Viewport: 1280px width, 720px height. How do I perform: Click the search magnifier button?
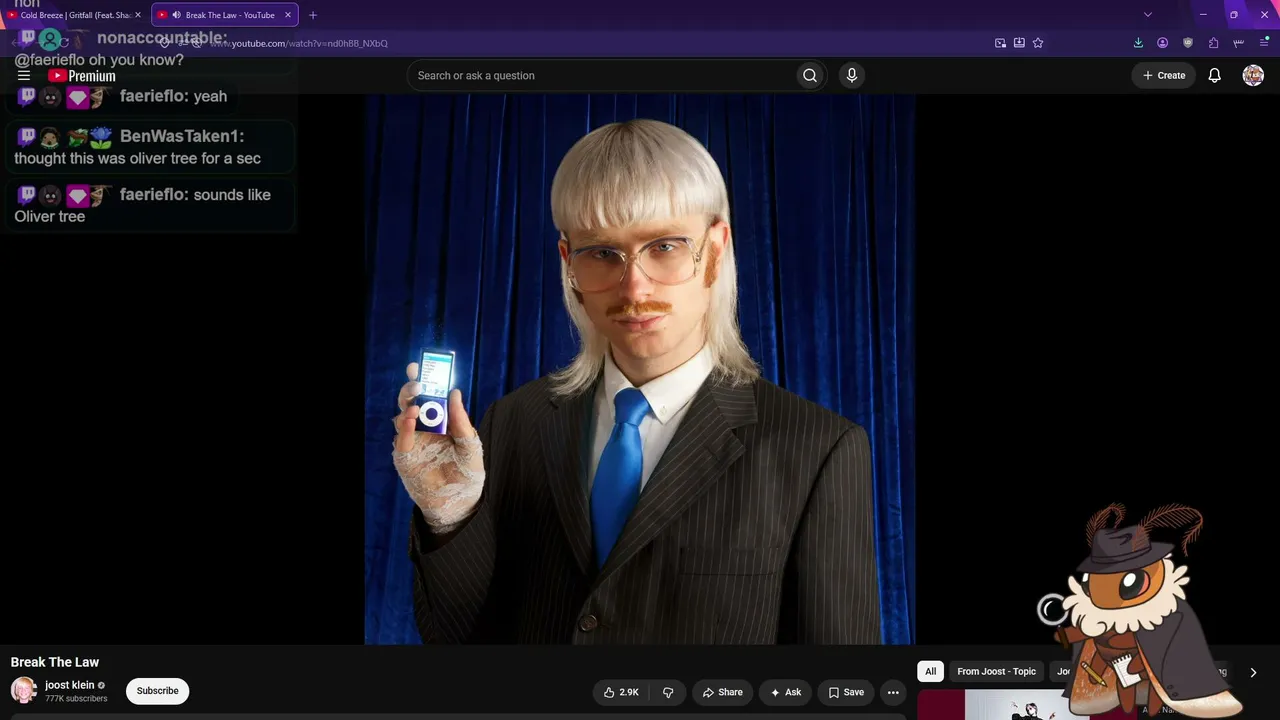click(x=810, y=75)
